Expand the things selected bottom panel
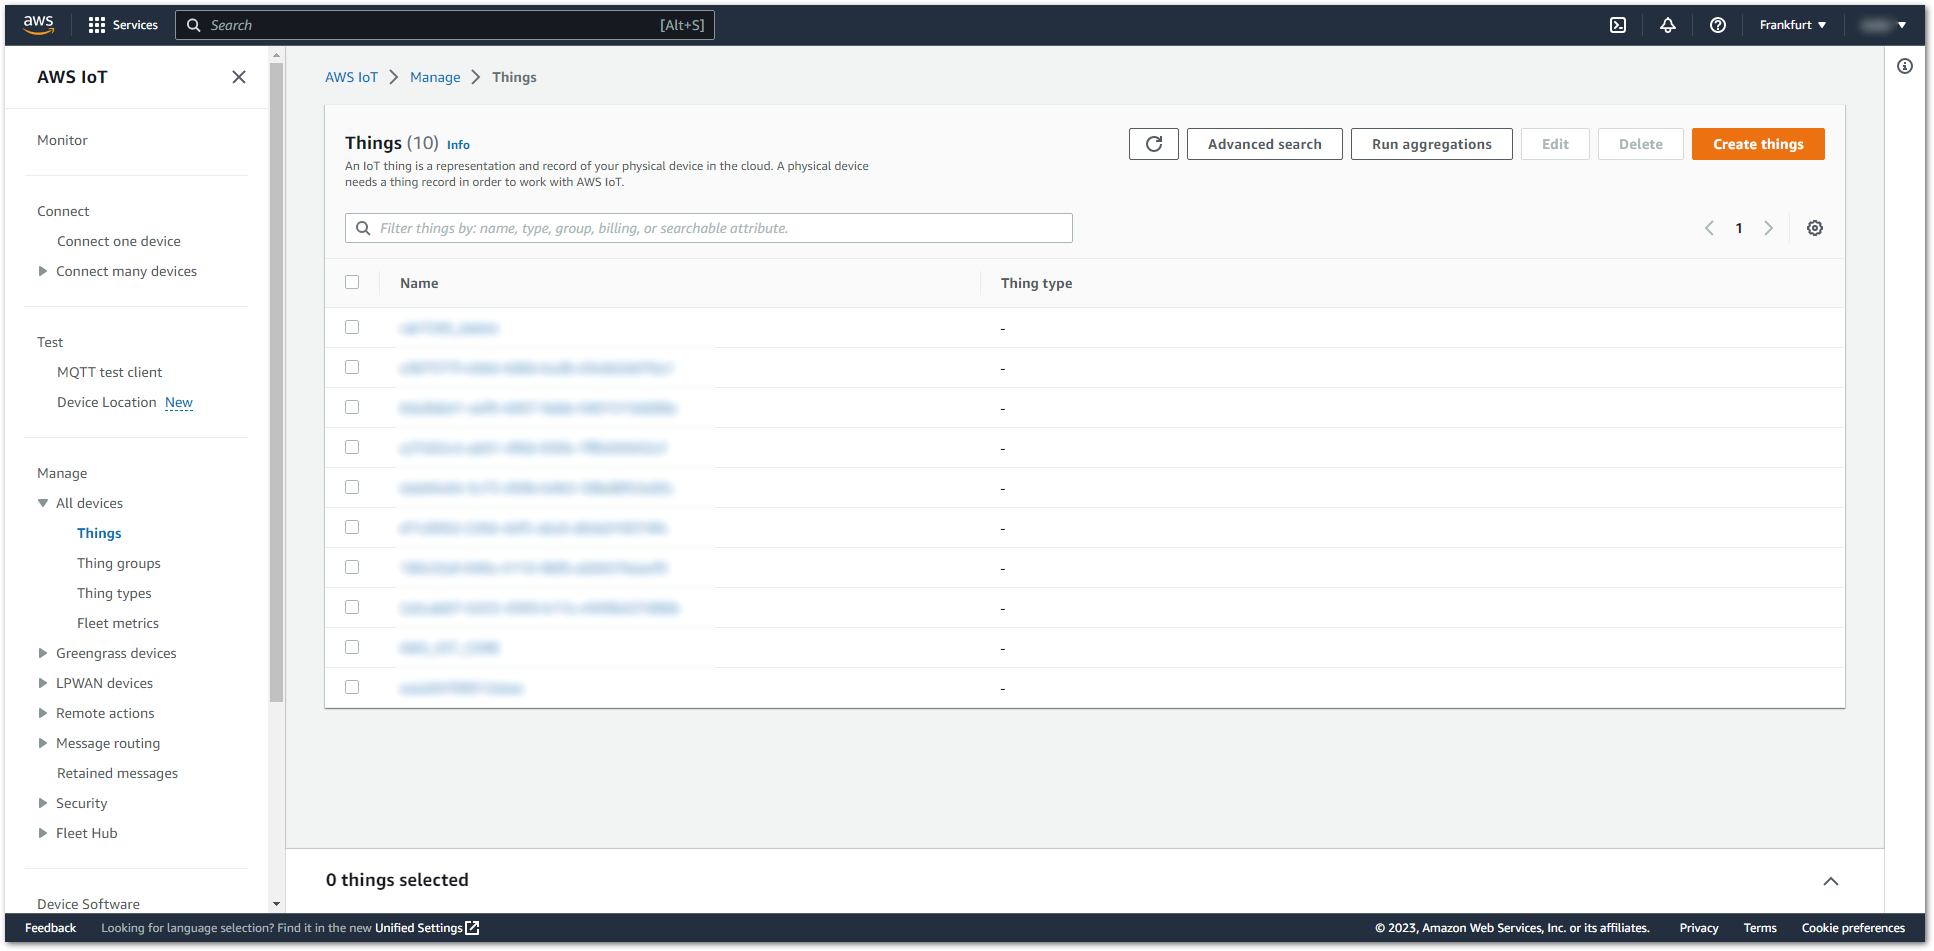 click(x=1831, y=881)
